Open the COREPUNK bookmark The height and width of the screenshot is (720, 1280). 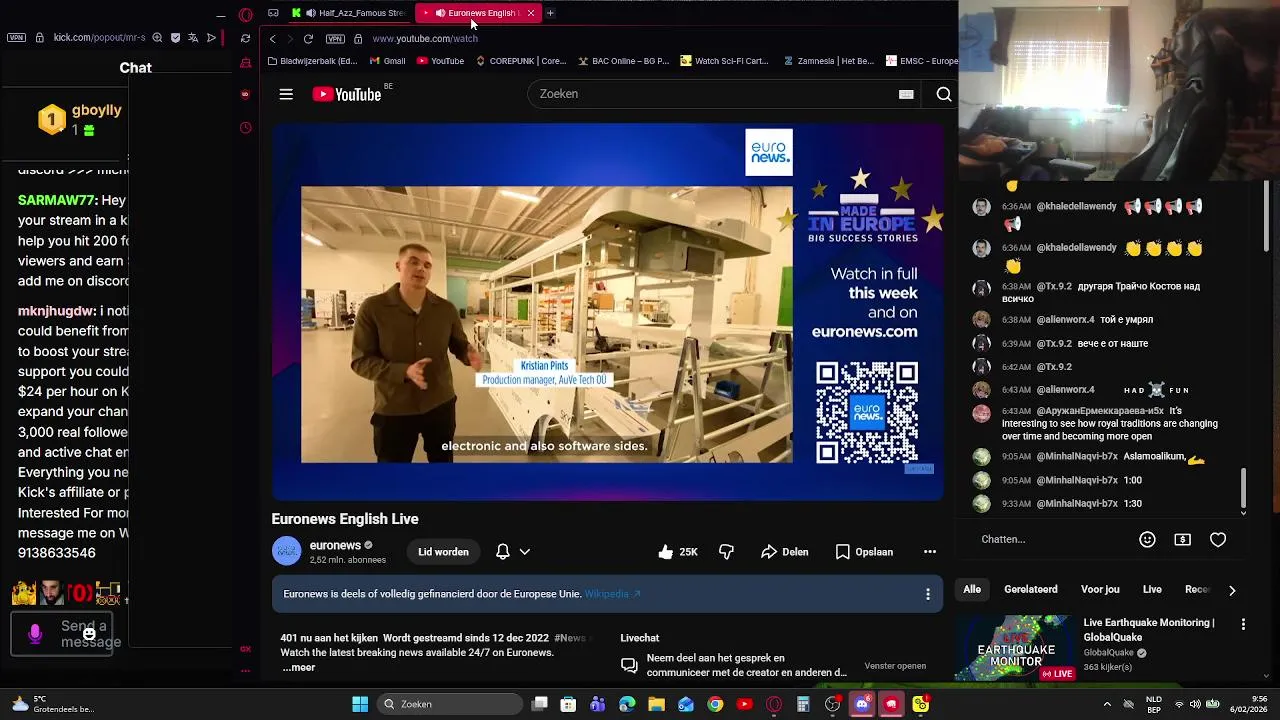520,61
